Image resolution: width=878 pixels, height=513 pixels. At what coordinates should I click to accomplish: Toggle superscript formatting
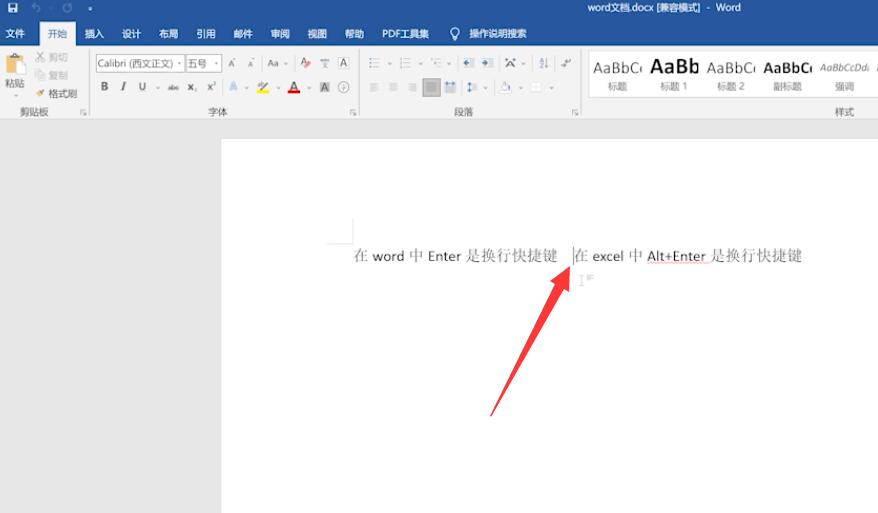(211, 87)
